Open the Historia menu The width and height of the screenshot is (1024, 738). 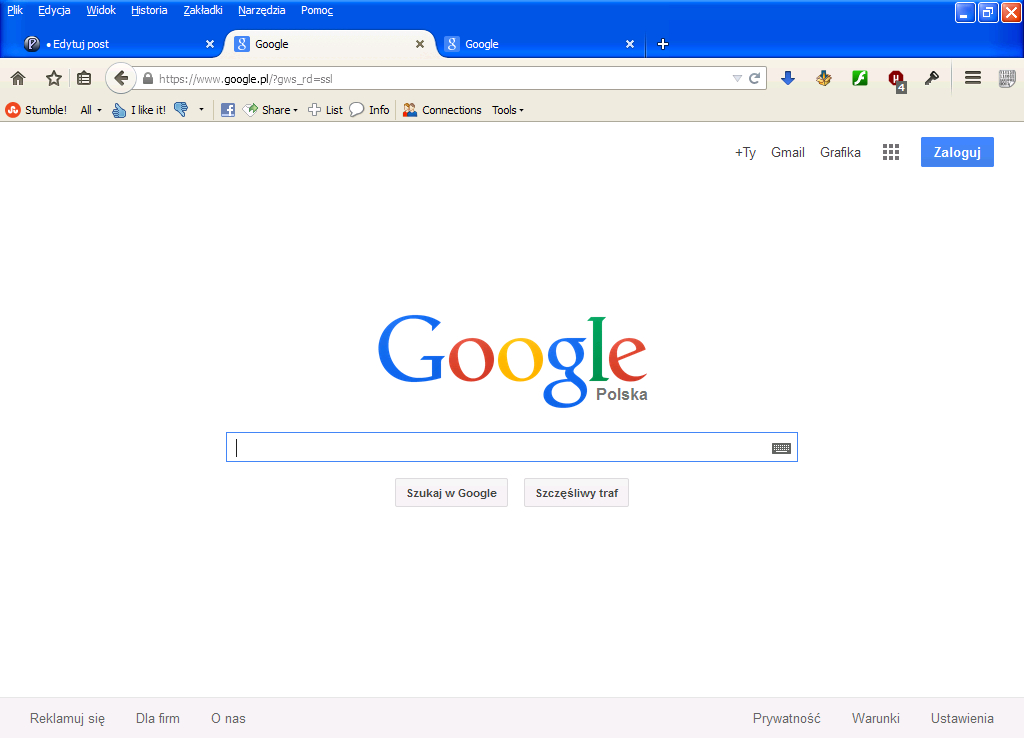click(x=149, y=10)
